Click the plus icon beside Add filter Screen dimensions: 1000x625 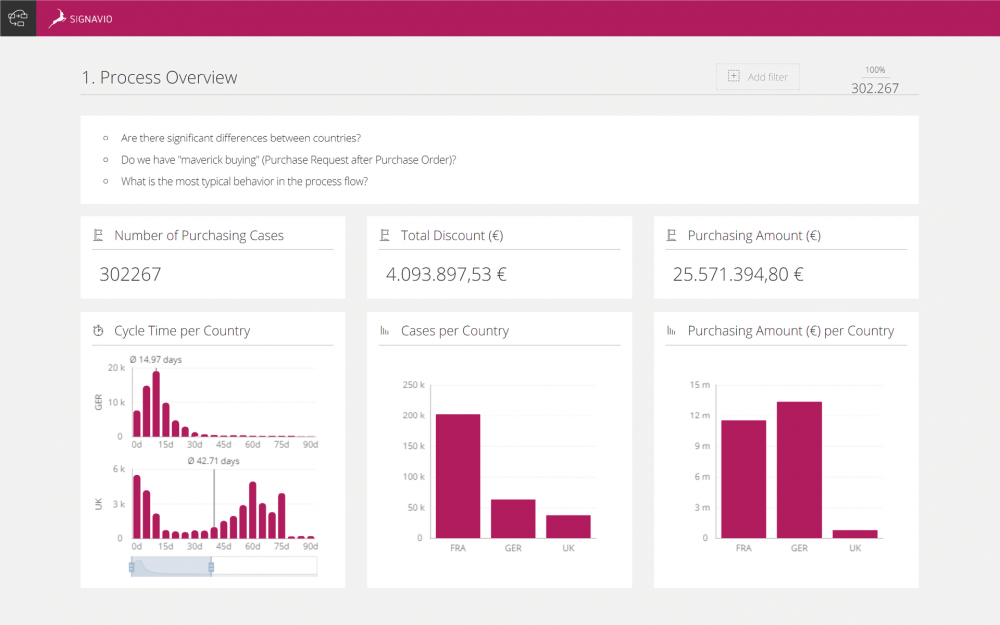tap(733, 77)
